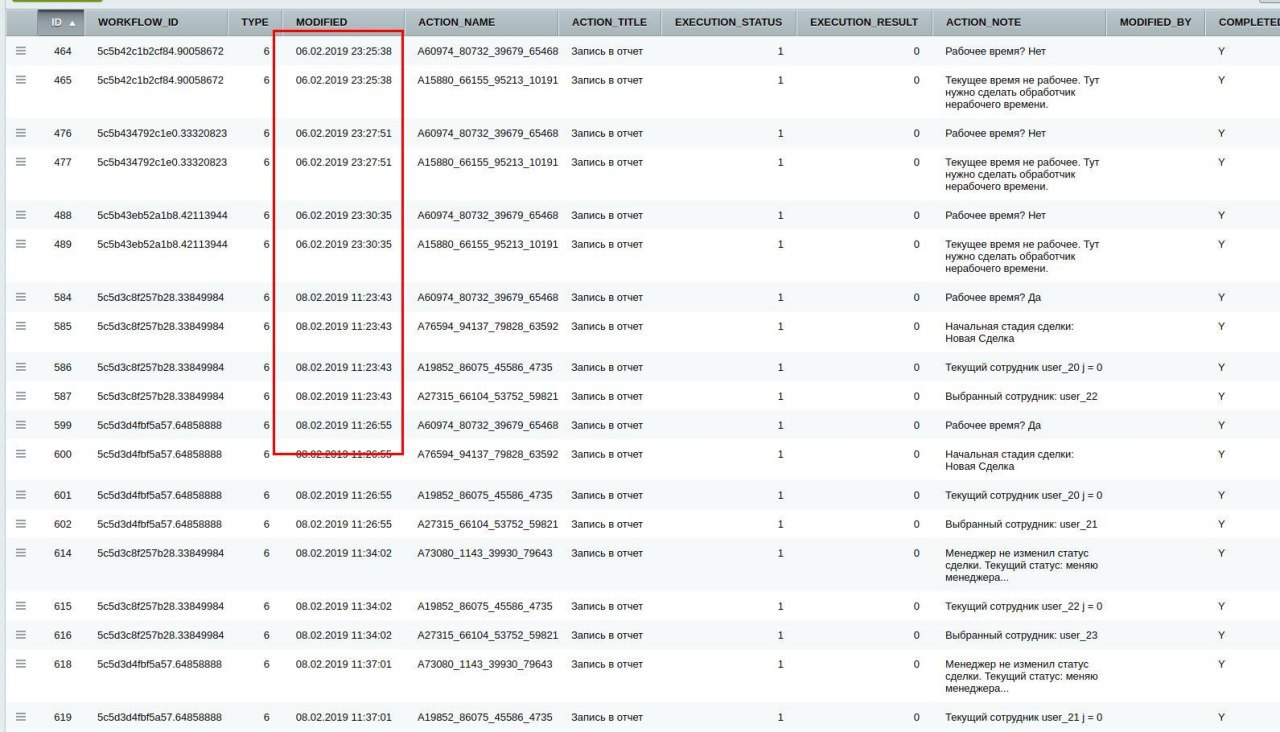Click COMPLETED value Y in row 602
1280x732 pixels.
1221,524
